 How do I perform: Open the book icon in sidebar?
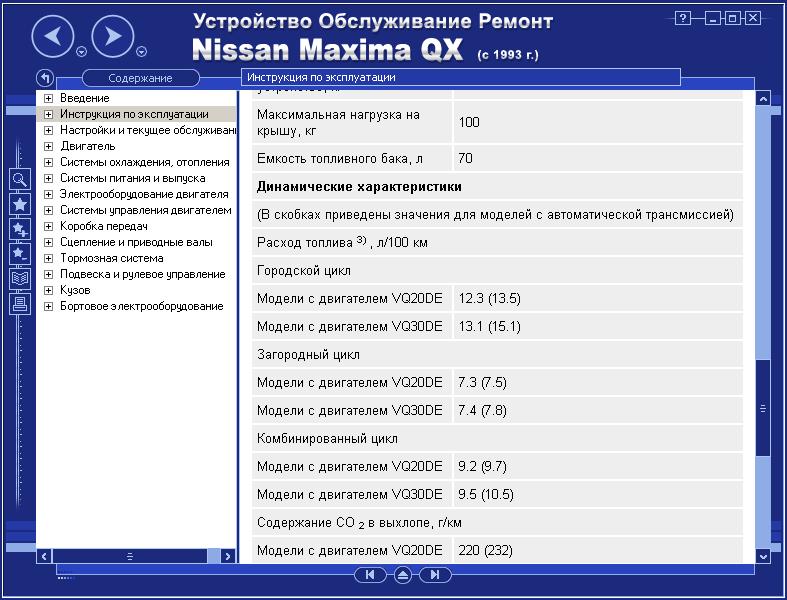[20, 279]
